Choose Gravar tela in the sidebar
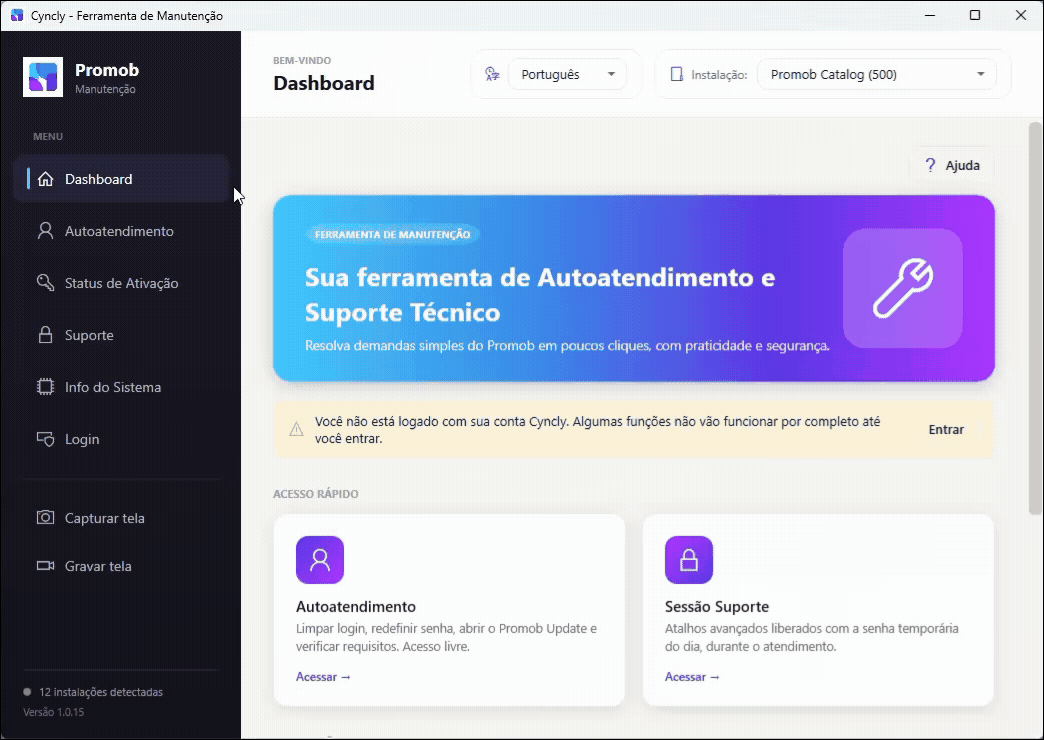 pyautogui.click(x=121, y=566)
